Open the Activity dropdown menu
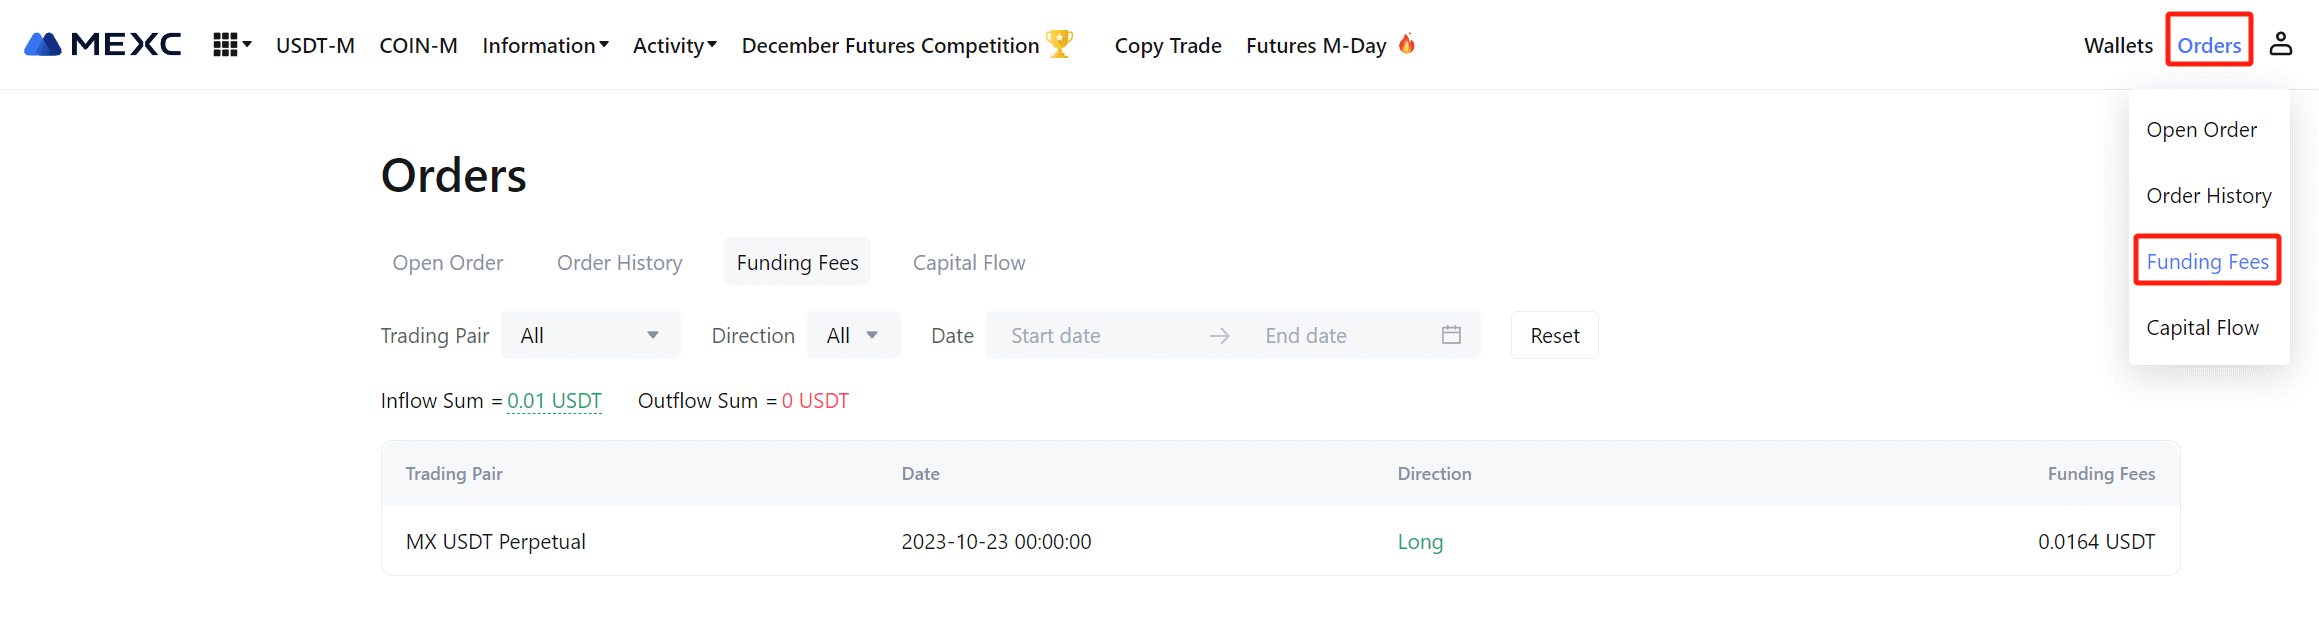The width and height of the screenshot is (2319, 622). 674,45
